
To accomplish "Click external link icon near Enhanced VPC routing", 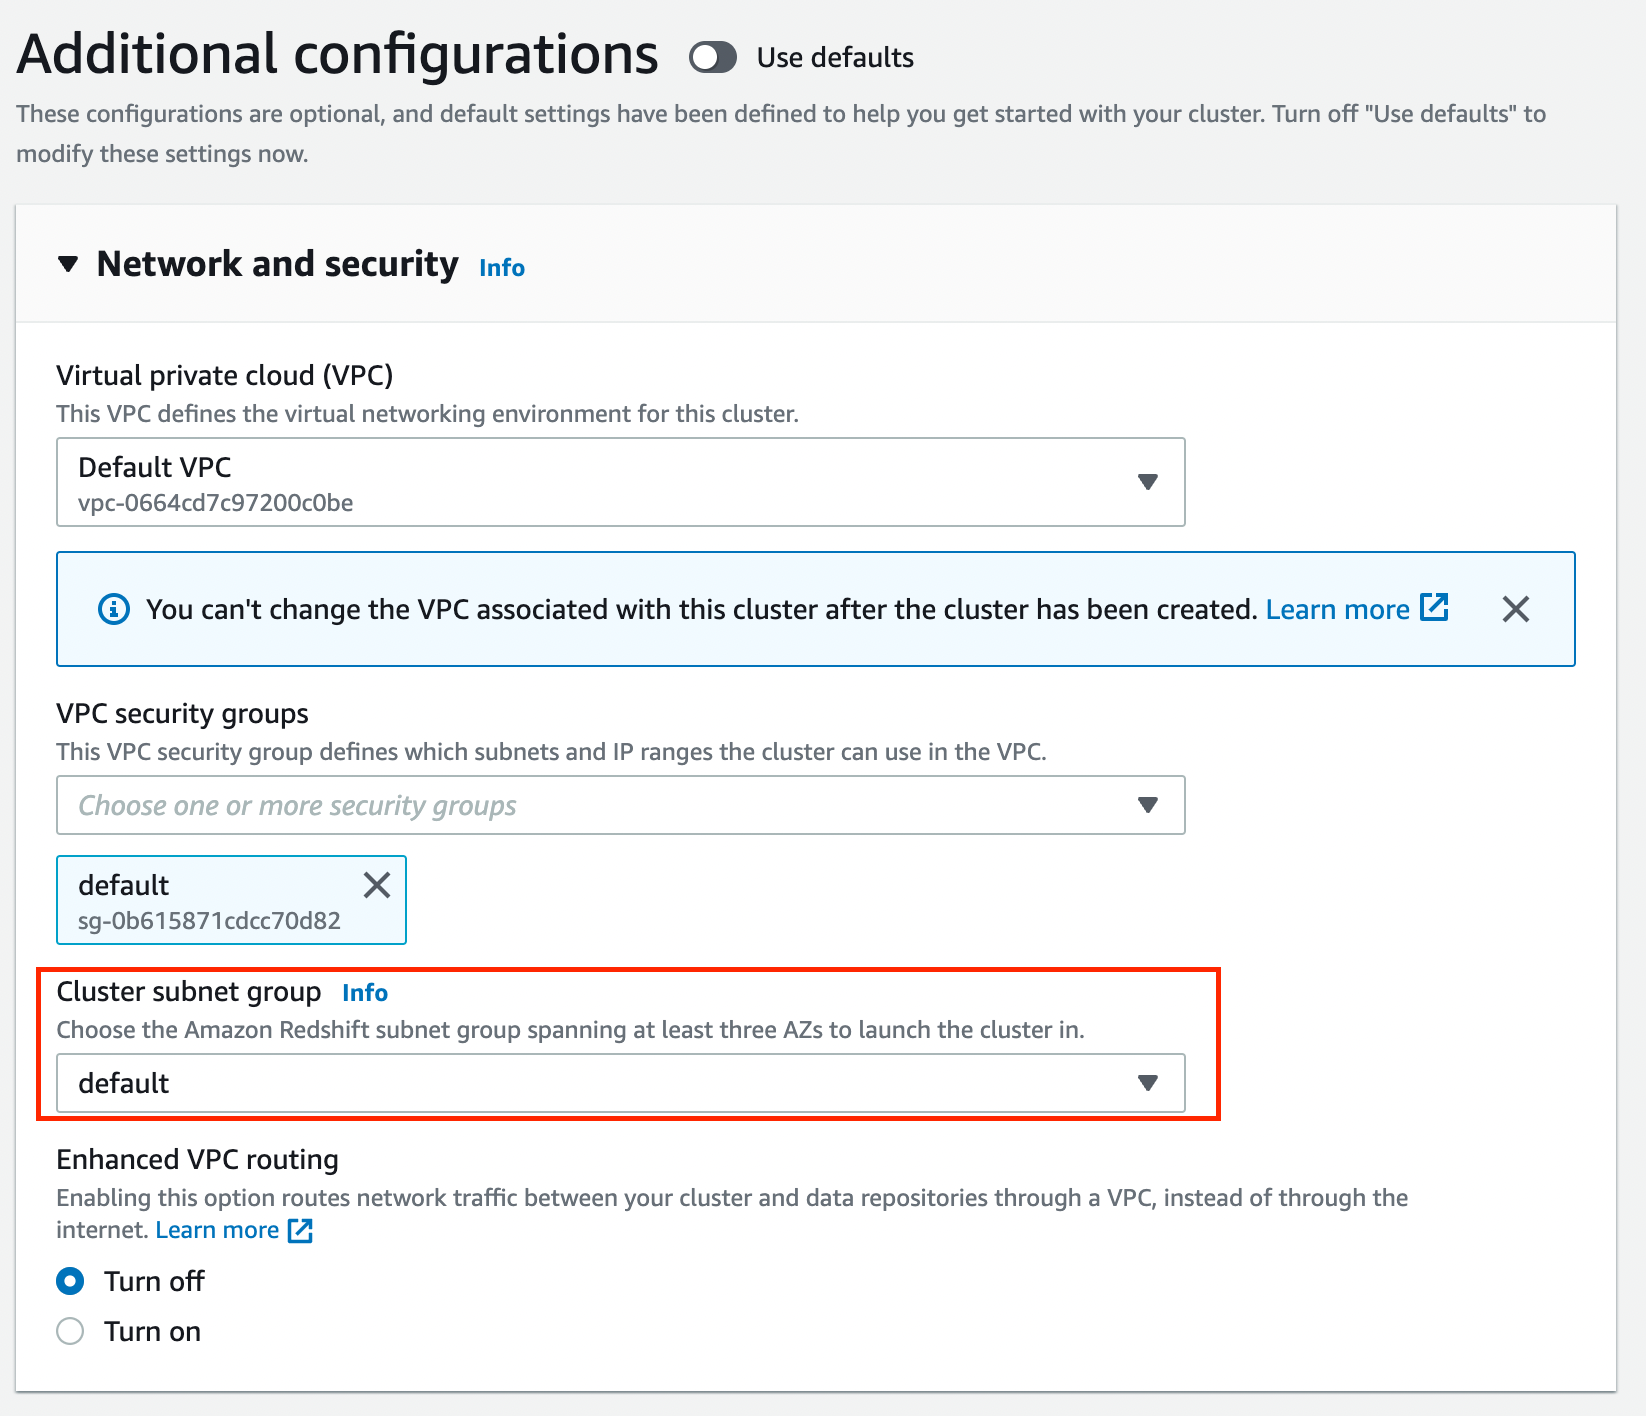I will 301,1230.
